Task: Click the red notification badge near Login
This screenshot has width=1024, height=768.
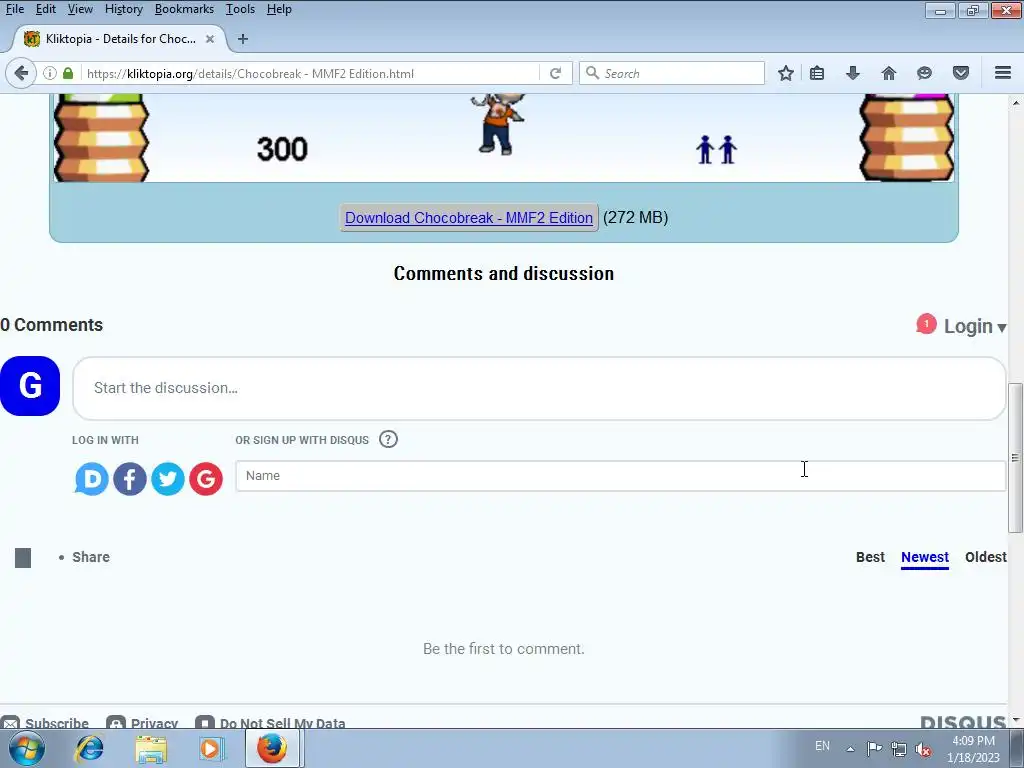Action: tap(926, 324)
